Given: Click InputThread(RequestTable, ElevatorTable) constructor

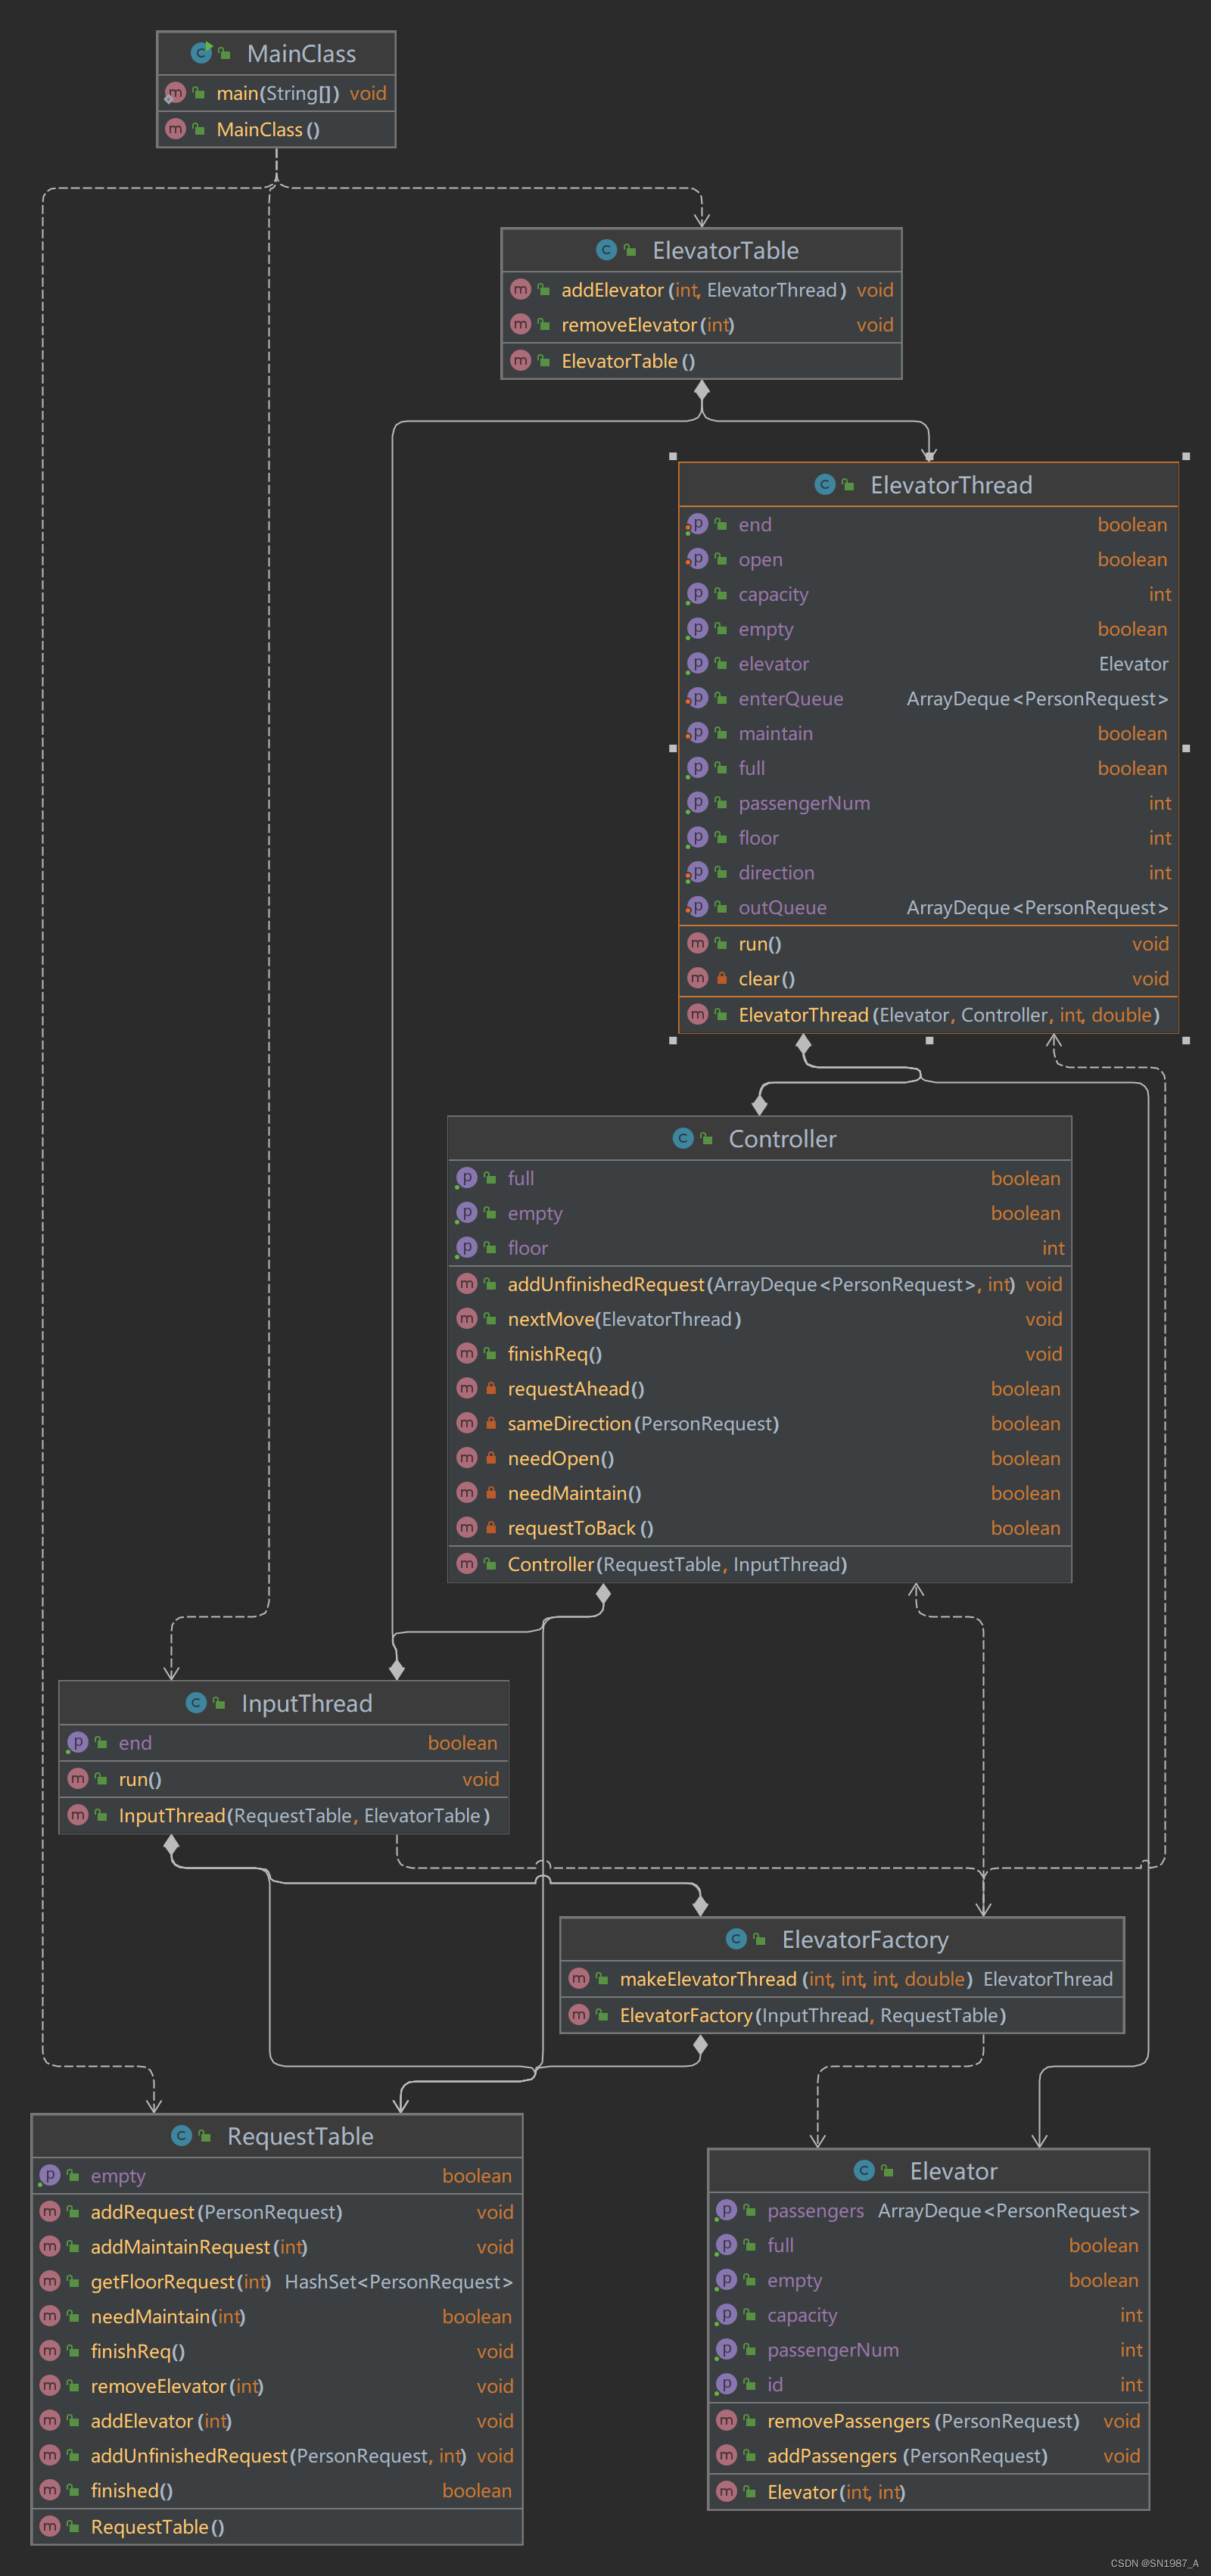Looking at the screenshot, I should coord(283,1815).
